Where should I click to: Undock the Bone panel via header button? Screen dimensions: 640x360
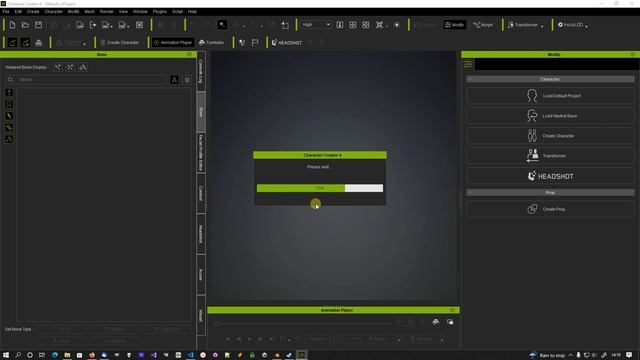pyautogui.click(x=189, y=54)
